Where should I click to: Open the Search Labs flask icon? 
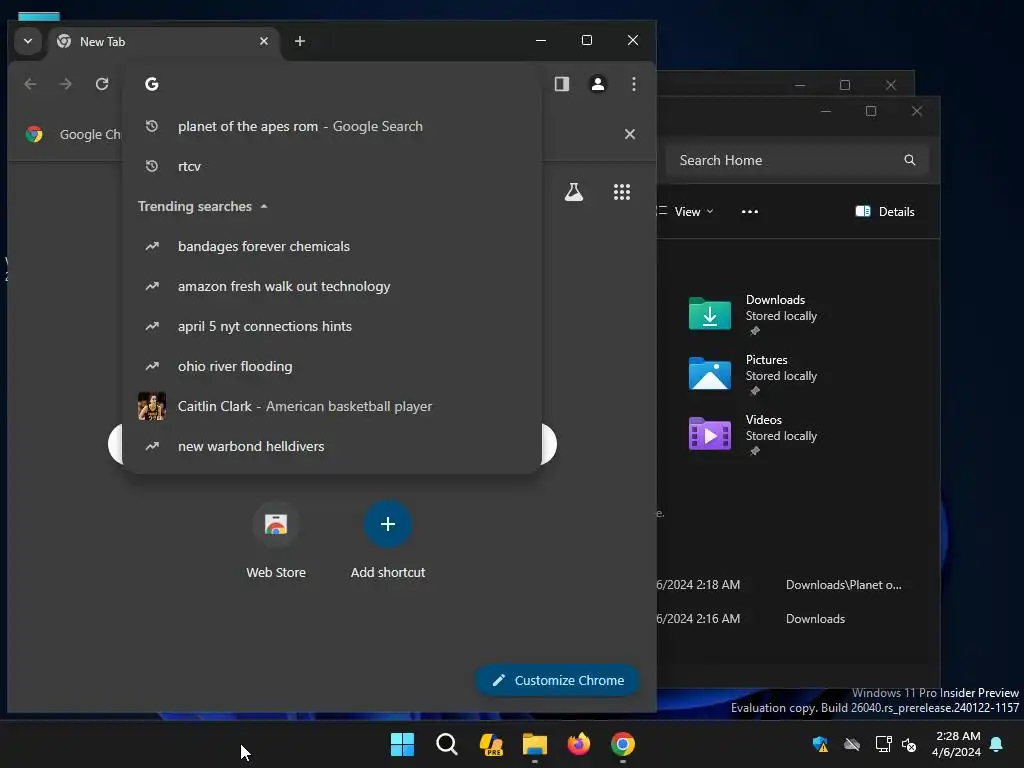click(x=573, y=192)
